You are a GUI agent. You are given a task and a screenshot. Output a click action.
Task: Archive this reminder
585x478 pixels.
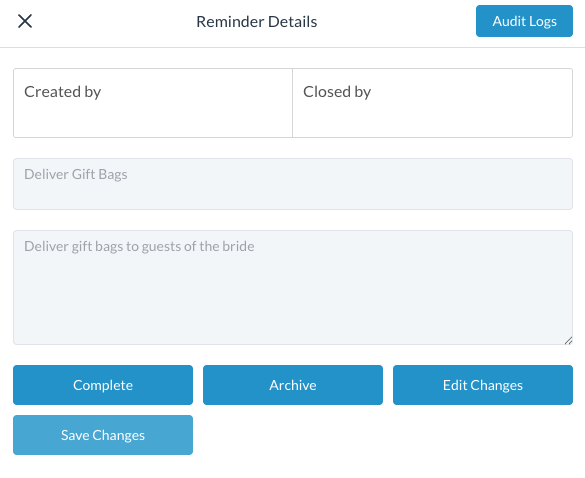(x=293, y=385)
